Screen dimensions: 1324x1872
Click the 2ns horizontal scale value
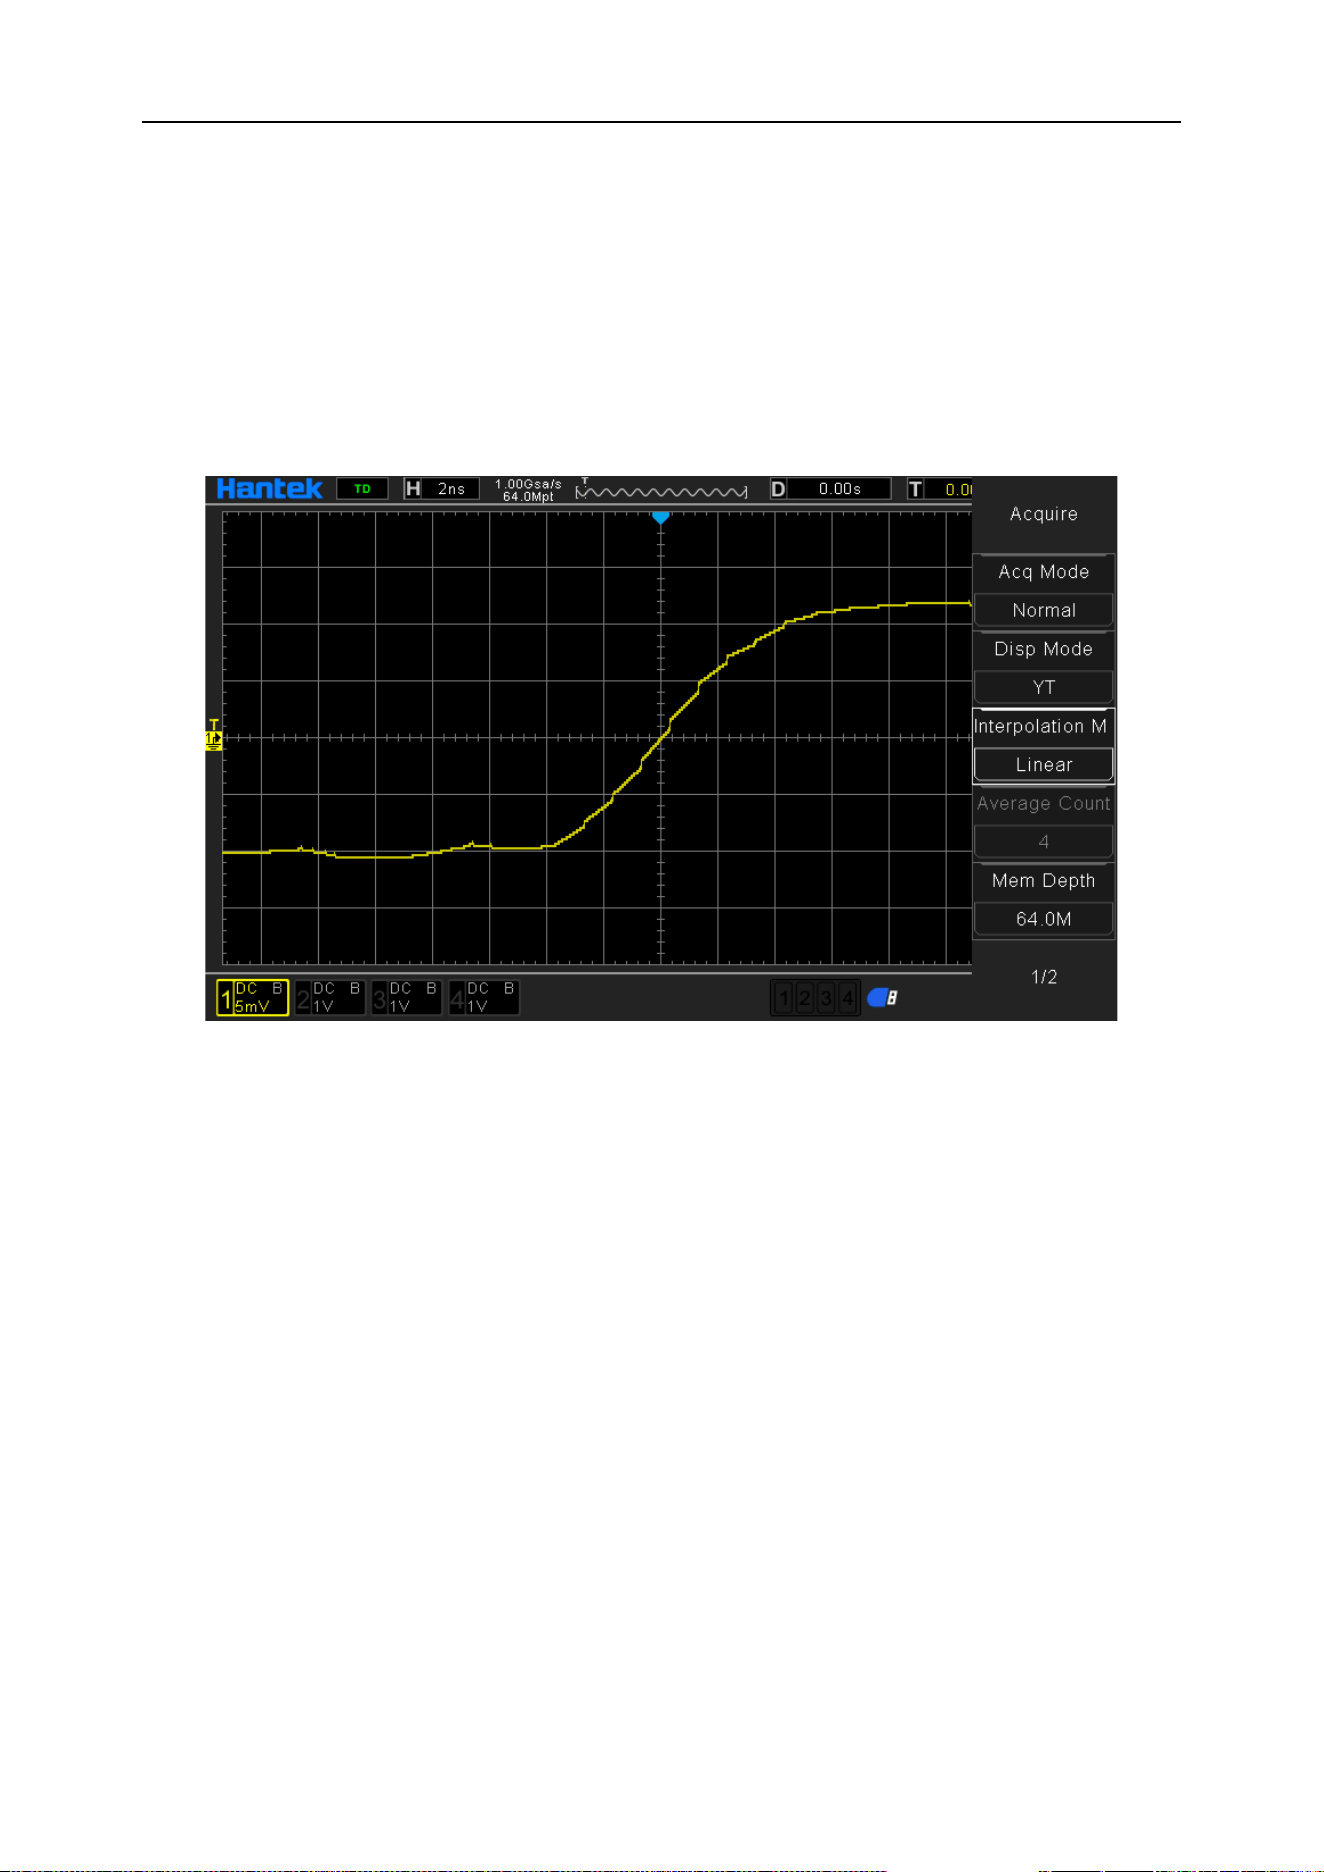451,489
